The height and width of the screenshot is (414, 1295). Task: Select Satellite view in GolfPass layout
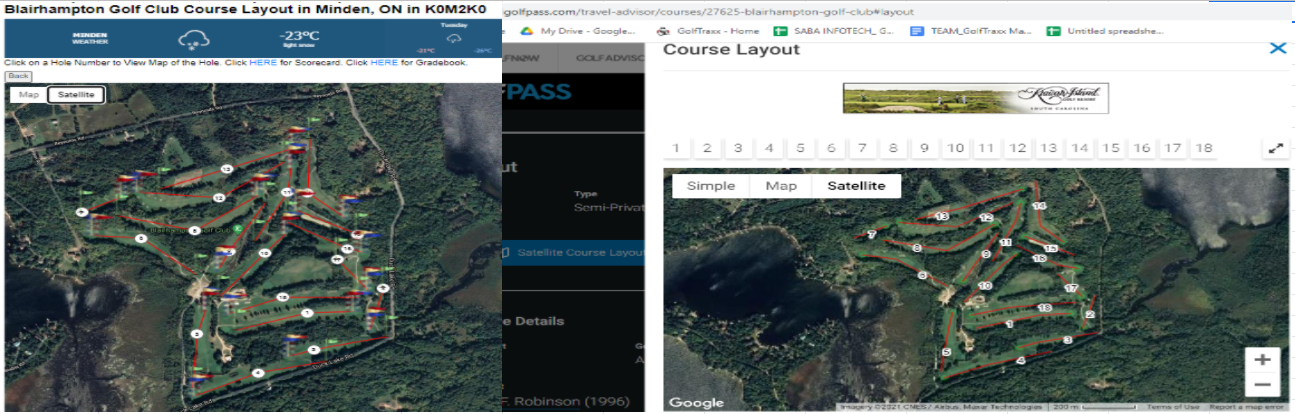tap(856, 186)
